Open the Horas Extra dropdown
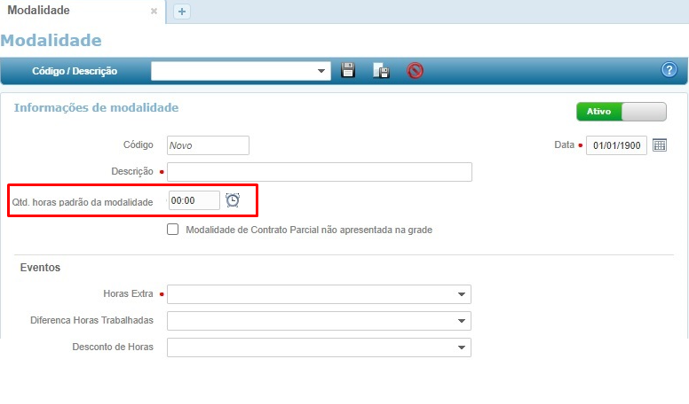The height and width of the screenshot is (404, 689). [x=461, y=294]
